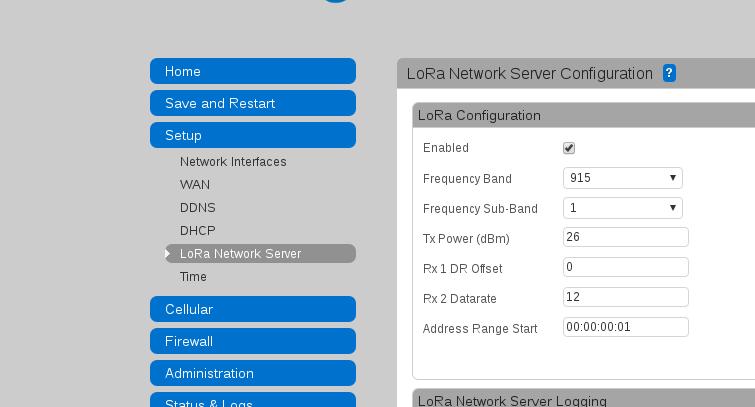Click the arrow marker beside LoRa Network Server

(168, 253)
